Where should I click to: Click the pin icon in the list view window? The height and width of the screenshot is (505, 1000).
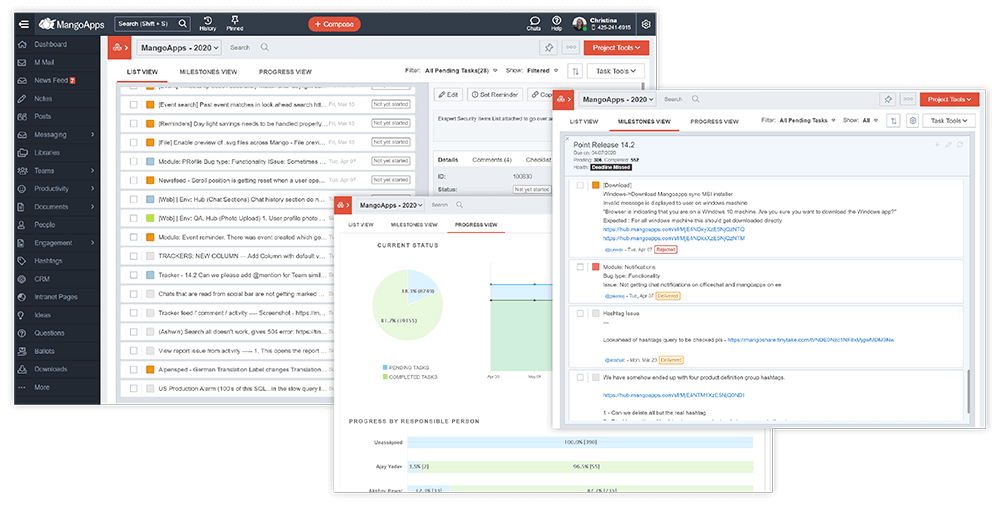[548, 48]
